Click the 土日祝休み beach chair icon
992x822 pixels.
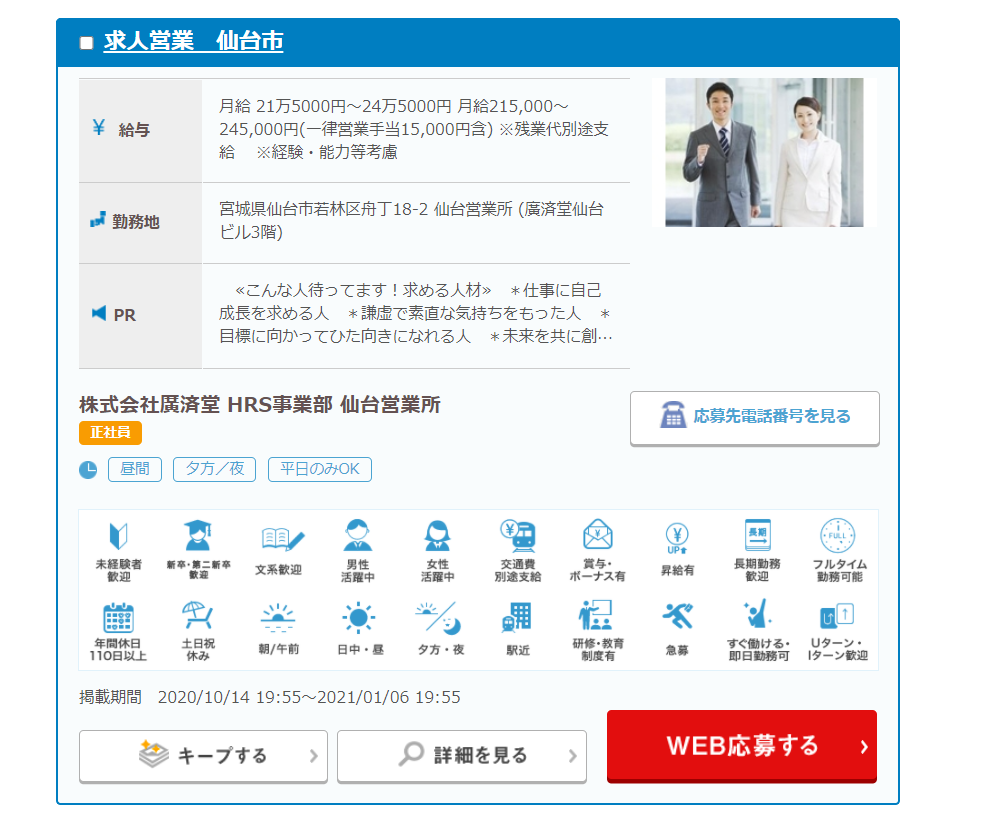coord(197,616)
